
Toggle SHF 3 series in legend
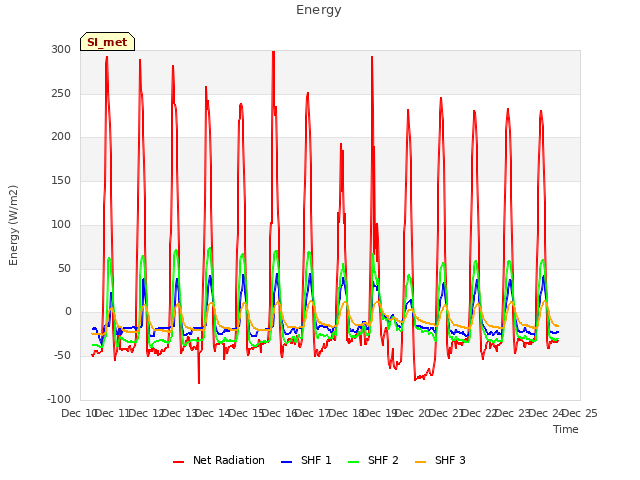pyautogui.click(x=440, y=460)
